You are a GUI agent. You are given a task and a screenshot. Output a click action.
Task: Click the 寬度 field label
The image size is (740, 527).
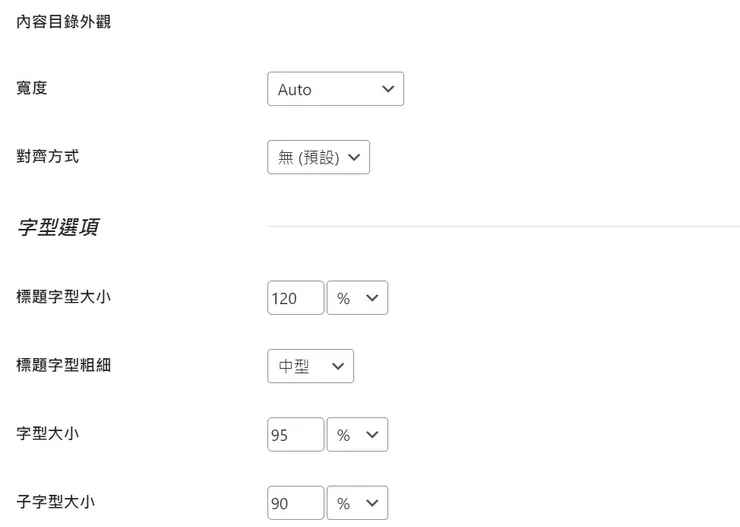coord(32,88)
